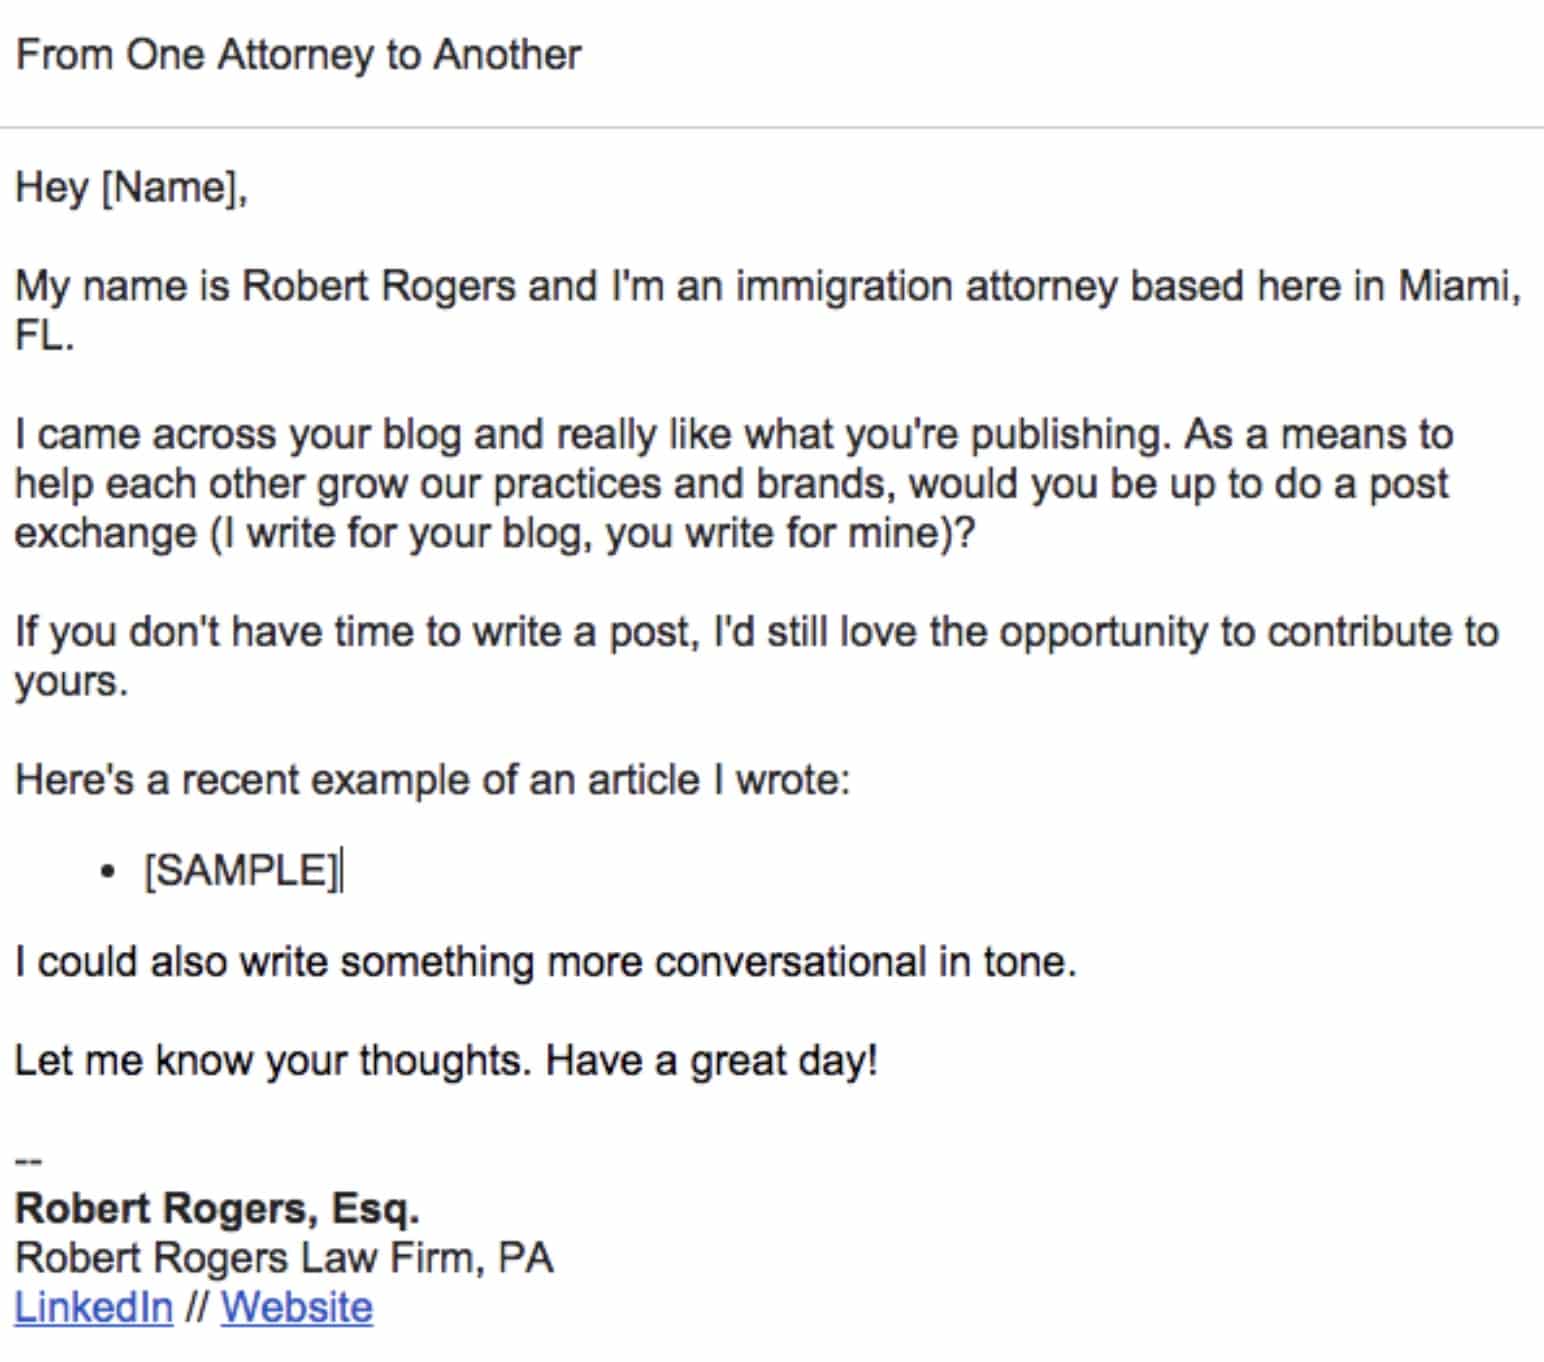Click the bold 'Robert Rogers, Esq.' signature name
Image resolution: width=1544 pixels, height=1362 pixels.
217,1209
